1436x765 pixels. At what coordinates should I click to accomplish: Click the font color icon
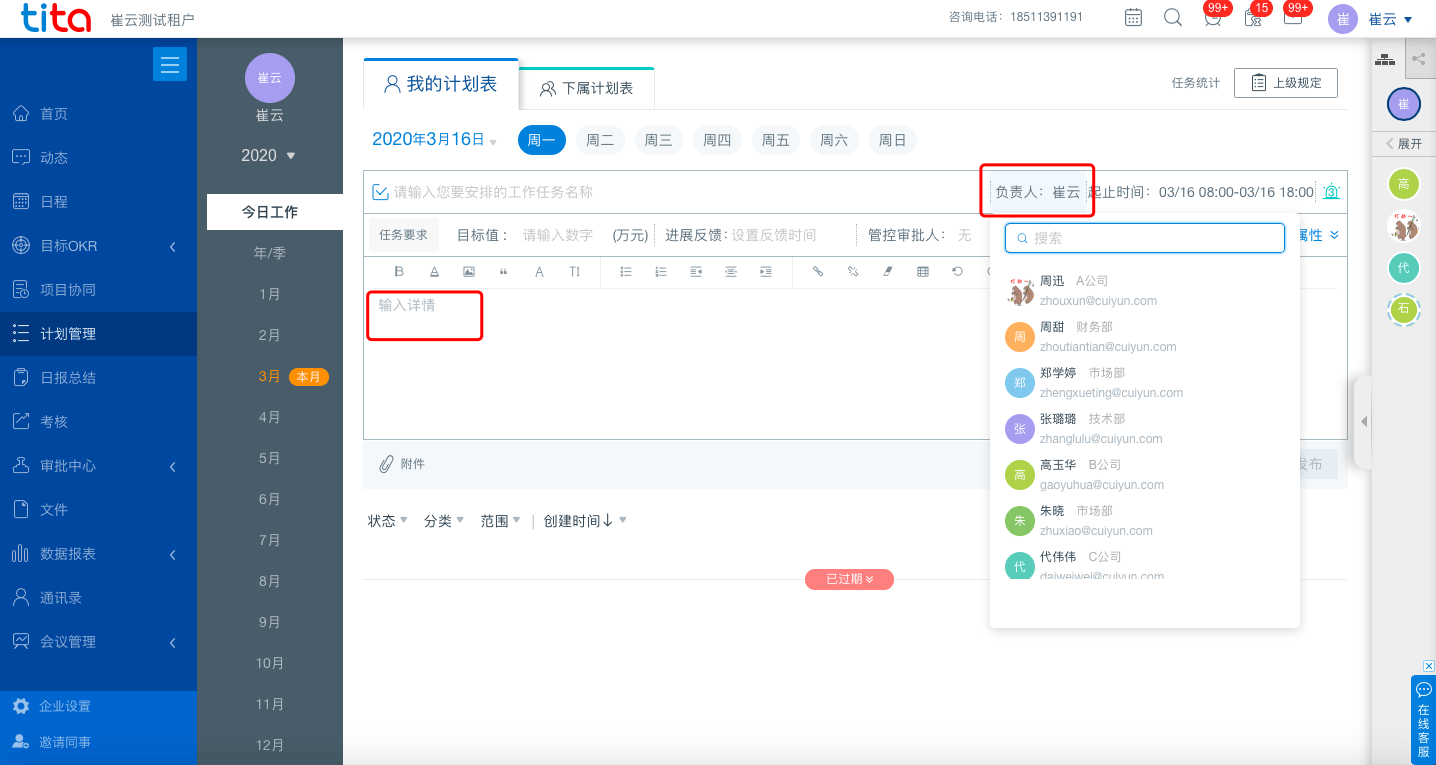[434, 271]
